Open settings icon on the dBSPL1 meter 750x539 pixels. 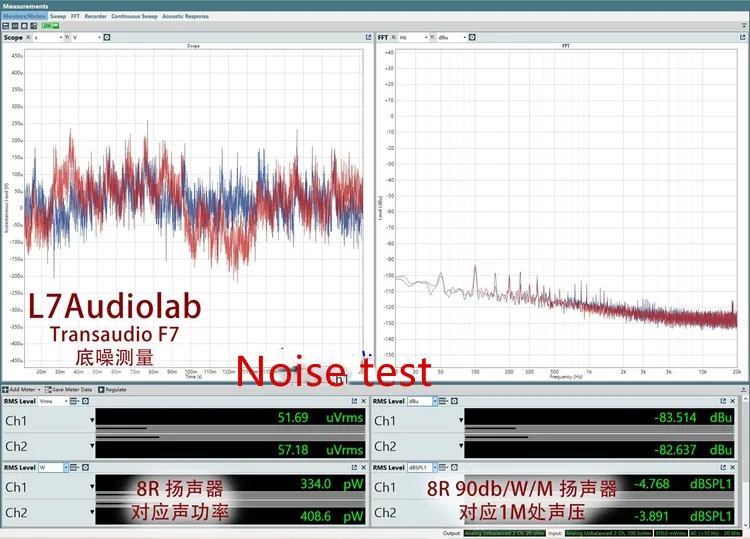[454, 468]
